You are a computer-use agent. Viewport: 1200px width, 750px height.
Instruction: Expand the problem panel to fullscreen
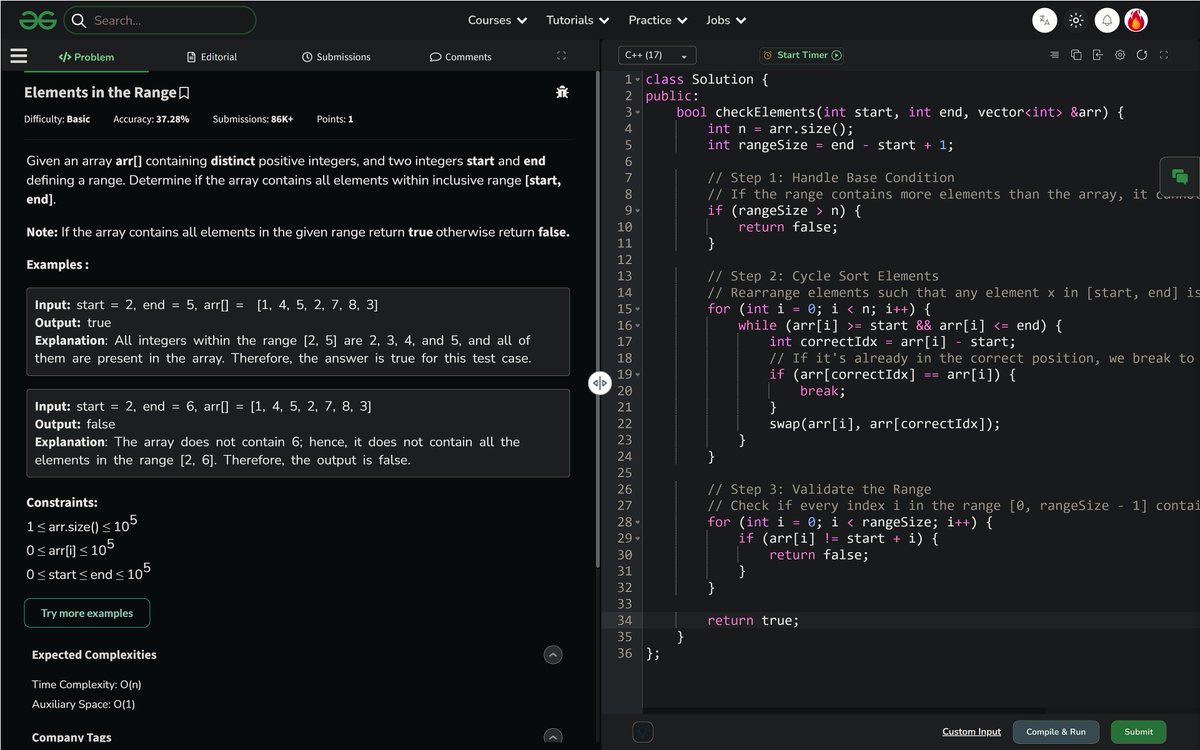(561, 56)
